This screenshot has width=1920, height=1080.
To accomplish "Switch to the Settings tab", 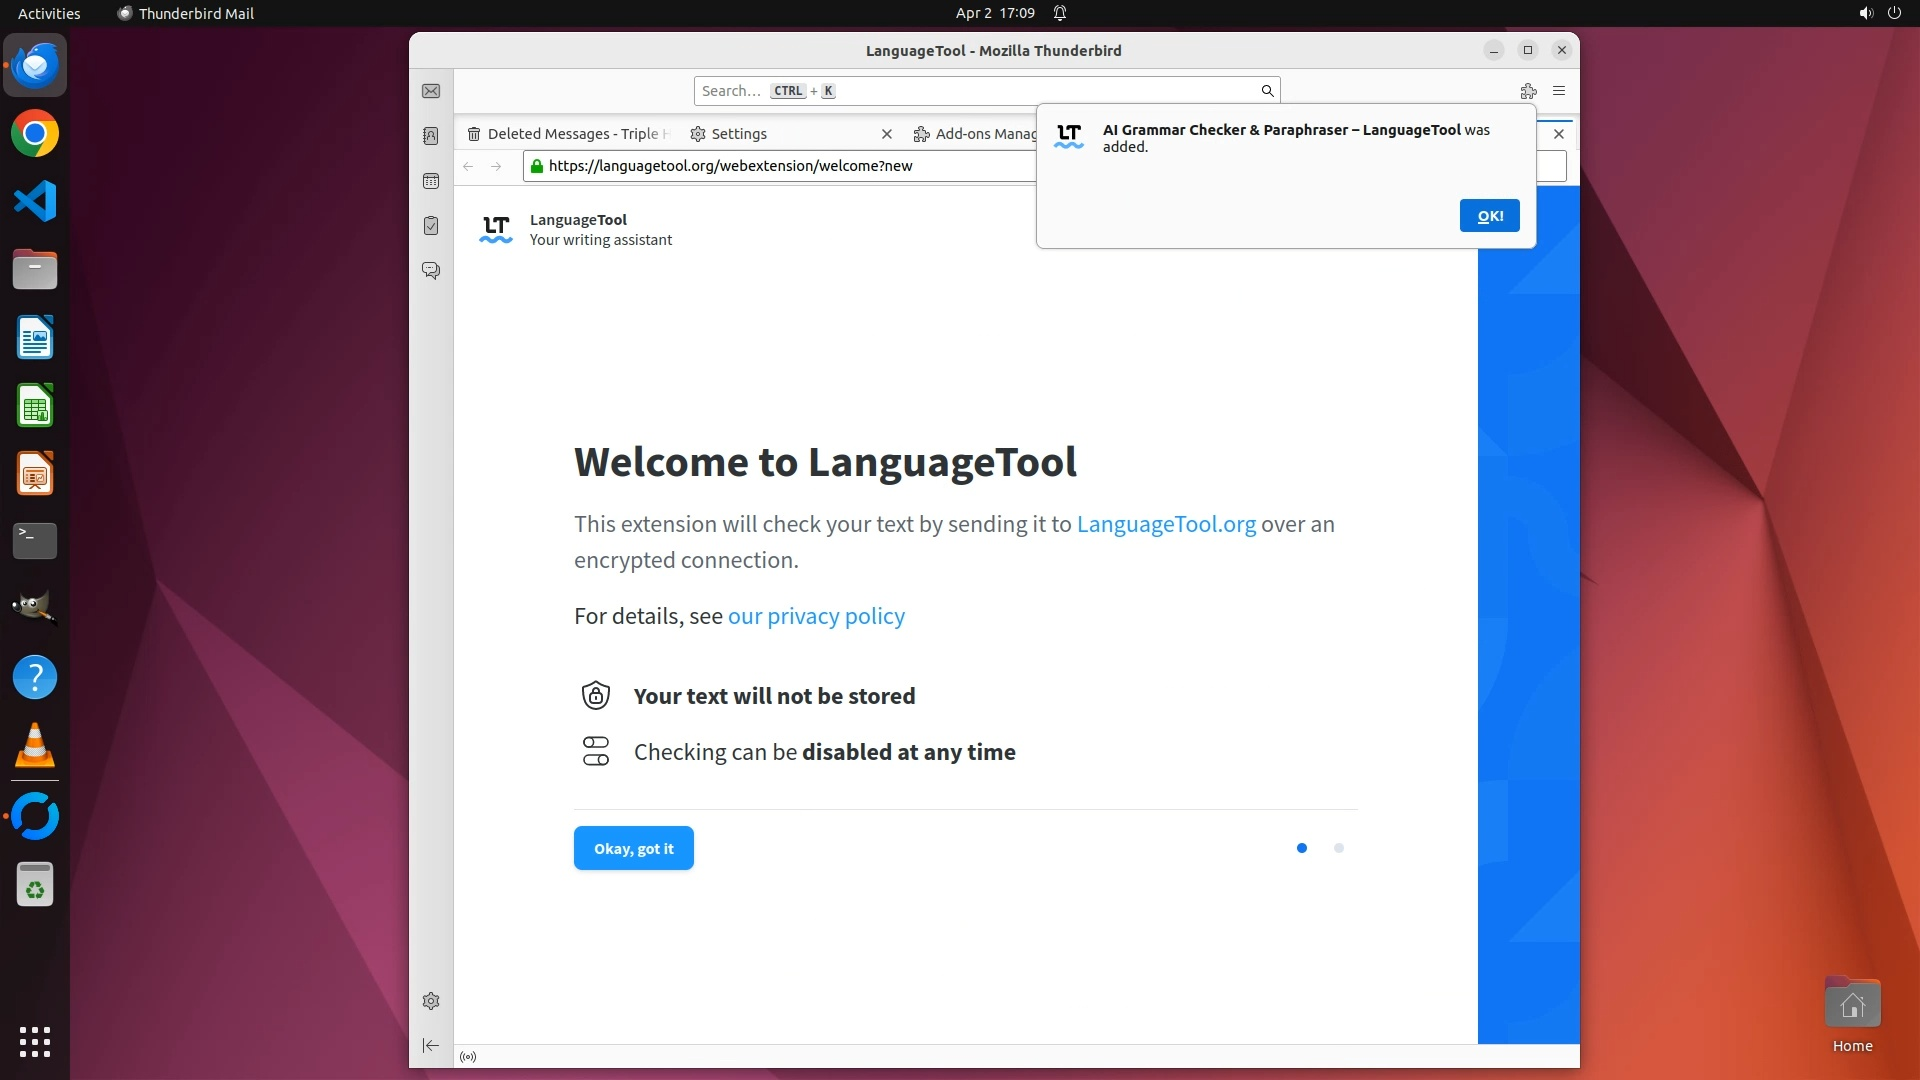I will coord(738,134).
